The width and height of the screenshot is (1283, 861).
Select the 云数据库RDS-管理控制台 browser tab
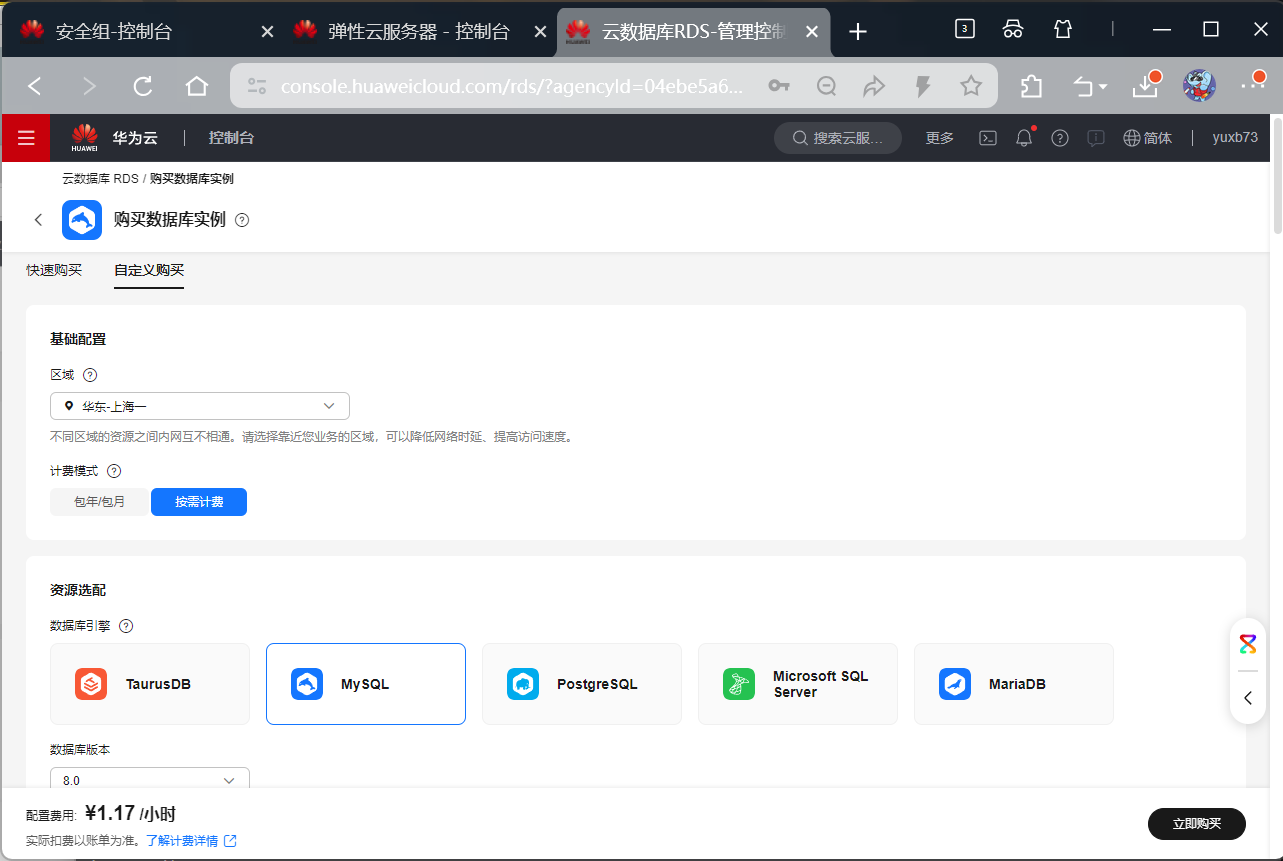(694, 32)
